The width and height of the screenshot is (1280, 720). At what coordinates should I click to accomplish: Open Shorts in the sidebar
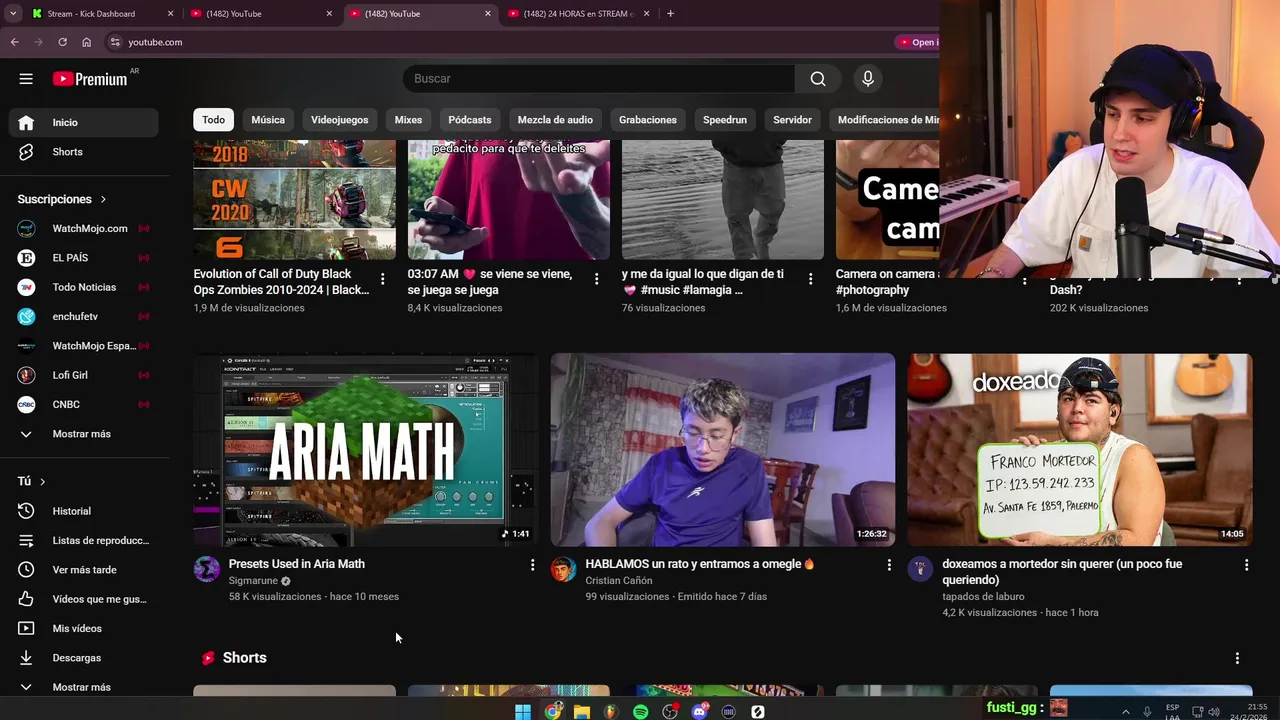pos(84,152)
